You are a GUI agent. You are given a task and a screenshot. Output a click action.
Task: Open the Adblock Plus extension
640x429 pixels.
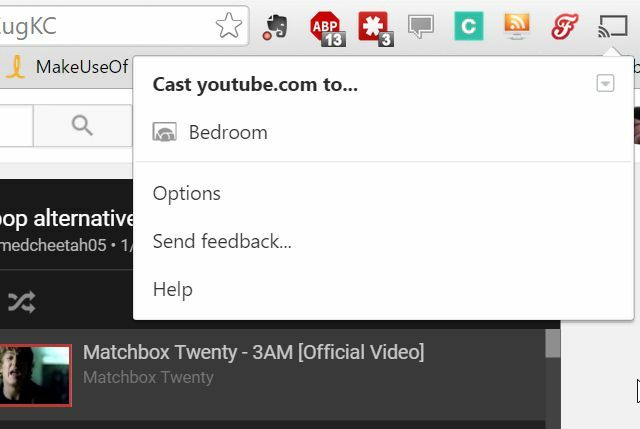pos(327,29)
